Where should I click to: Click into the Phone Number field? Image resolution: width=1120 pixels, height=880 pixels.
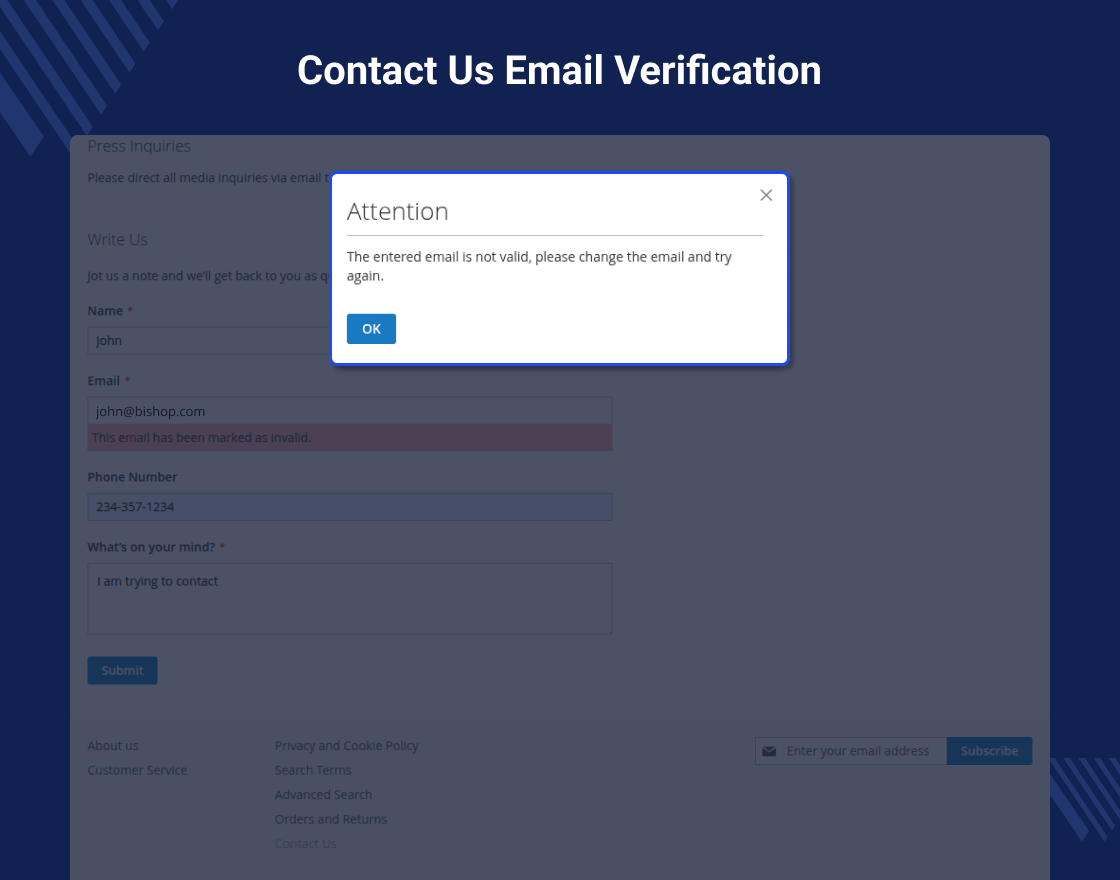349,507
